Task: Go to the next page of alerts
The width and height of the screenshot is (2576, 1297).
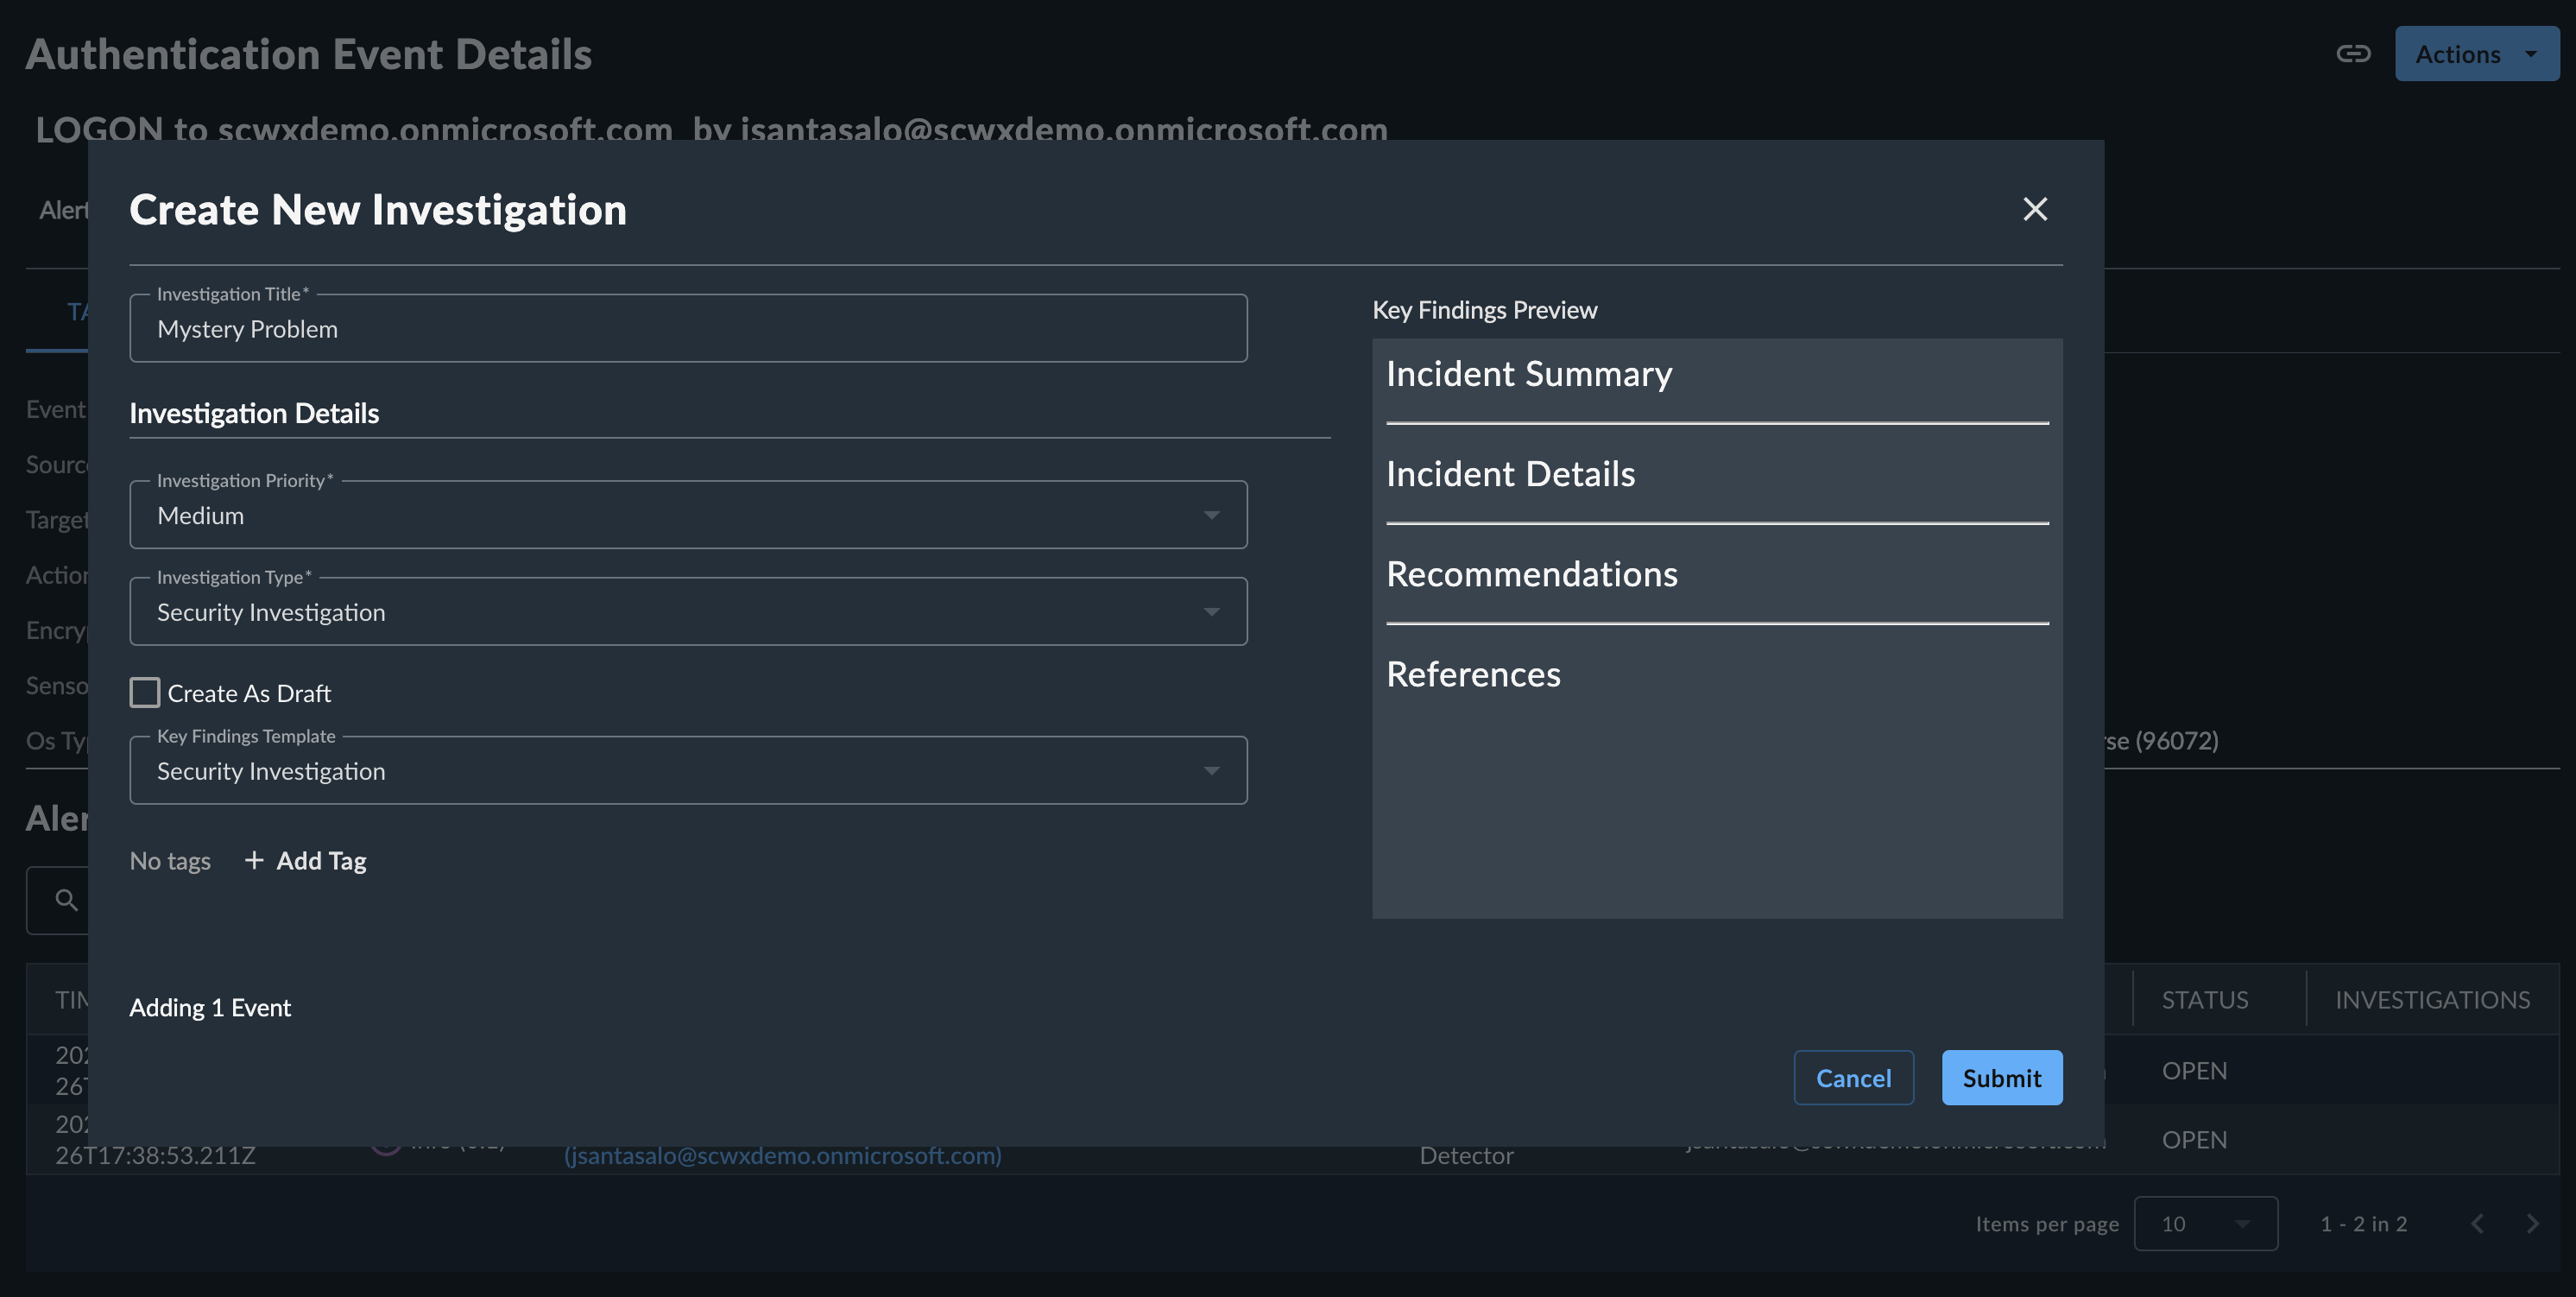Action: [2532, 1224]
